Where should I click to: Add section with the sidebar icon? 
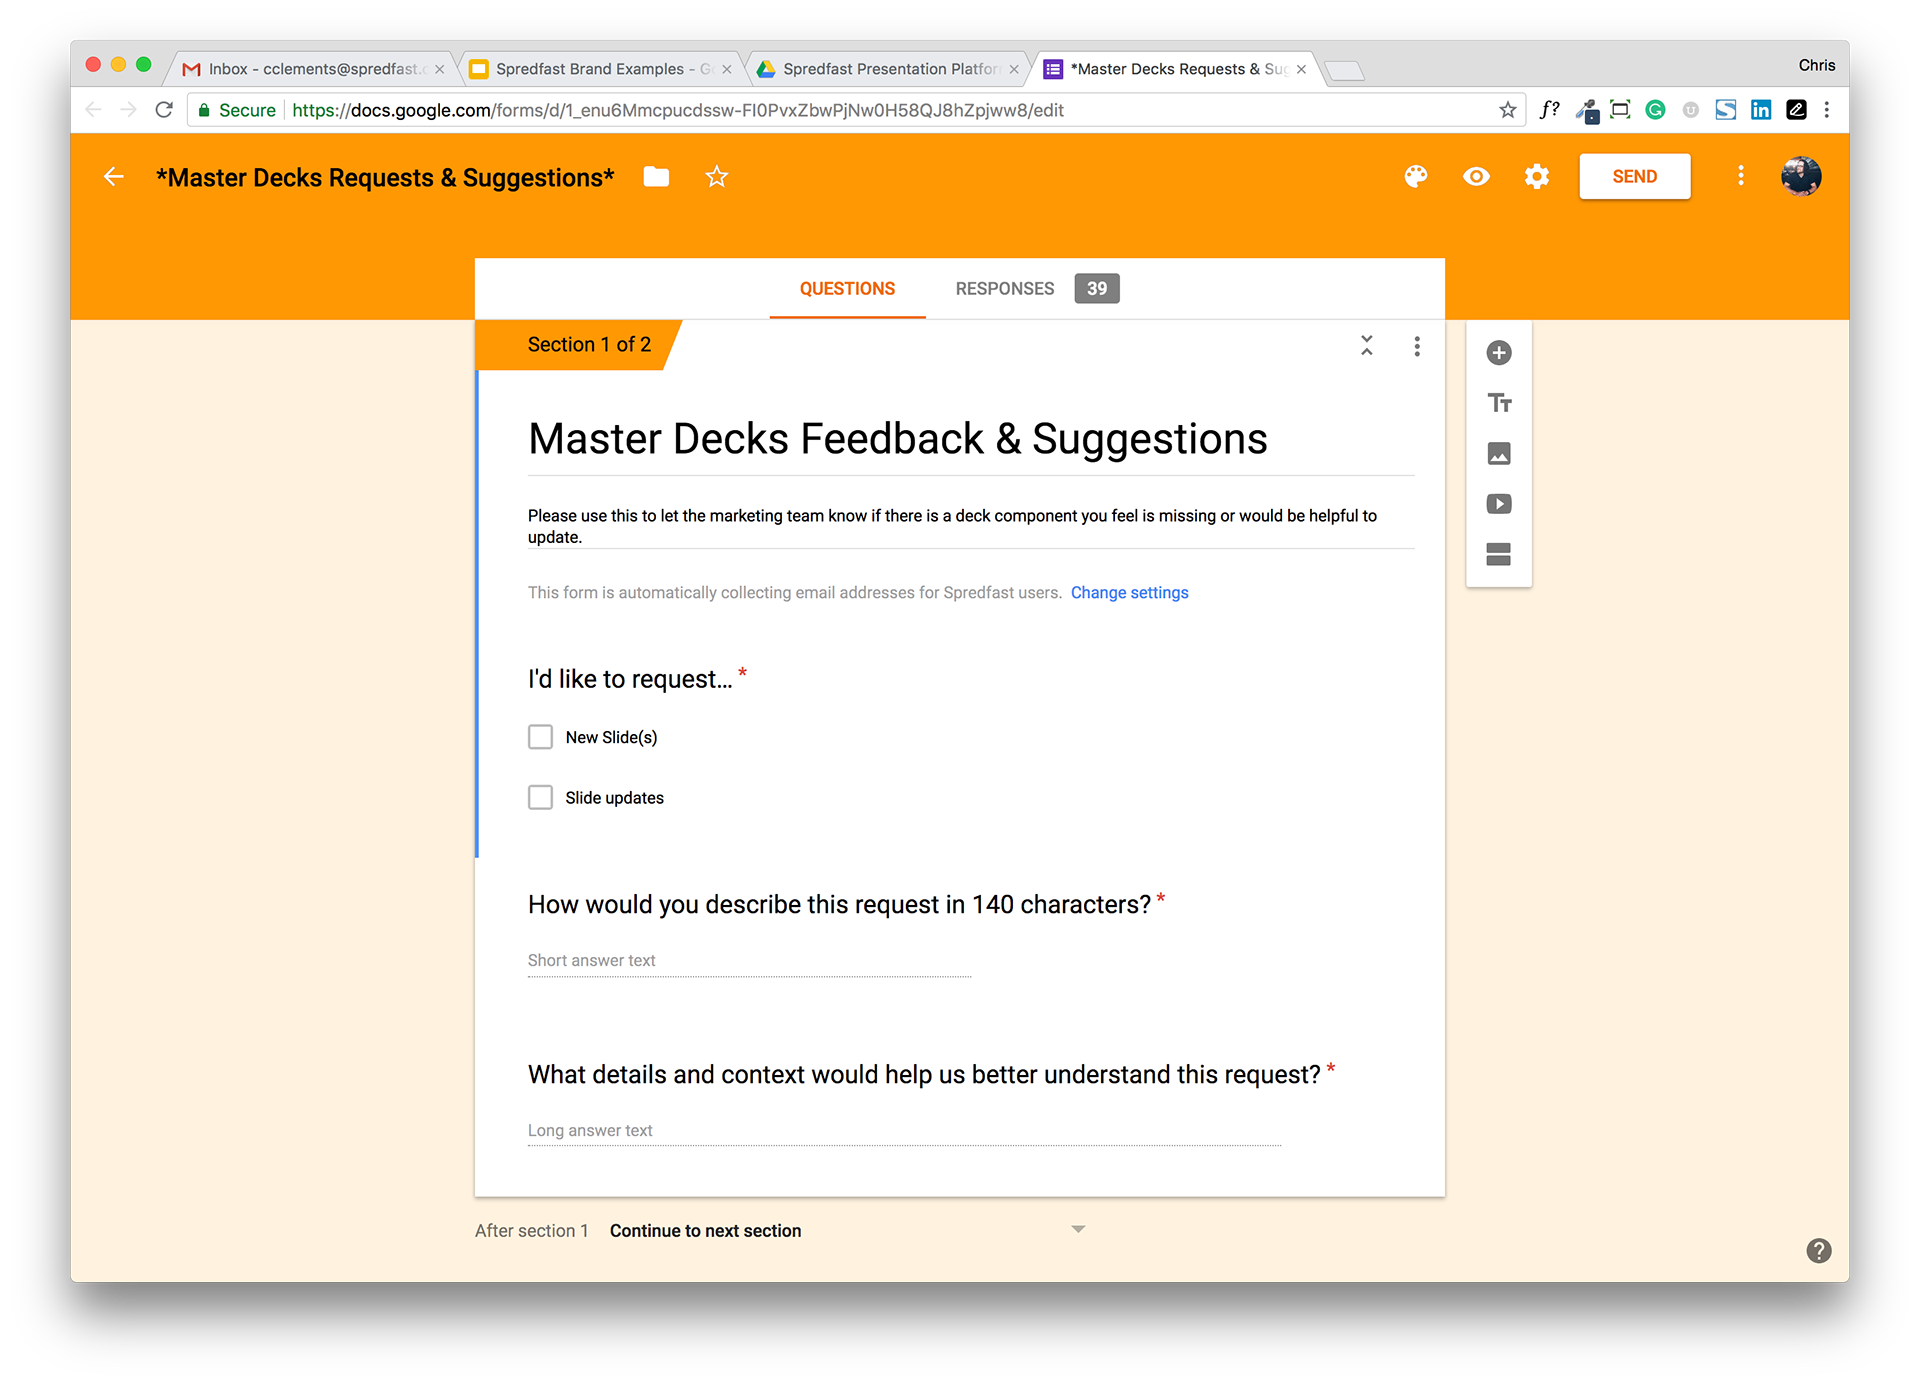pos(1498,554)
